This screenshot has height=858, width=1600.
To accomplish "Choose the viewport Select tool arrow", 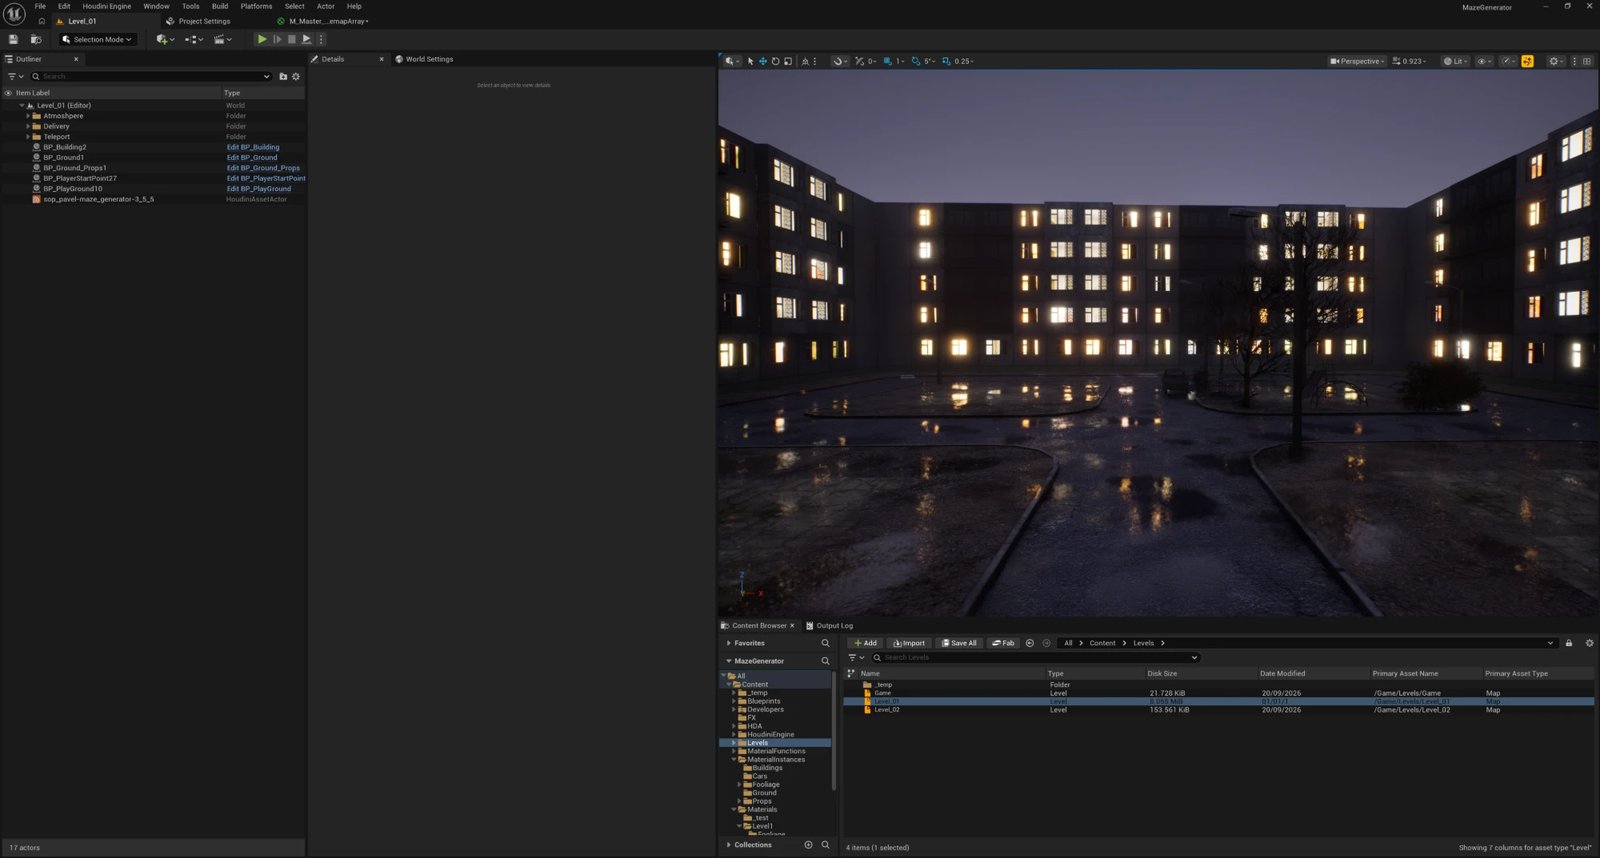I will pyautogui.click(x=750, y=61).
